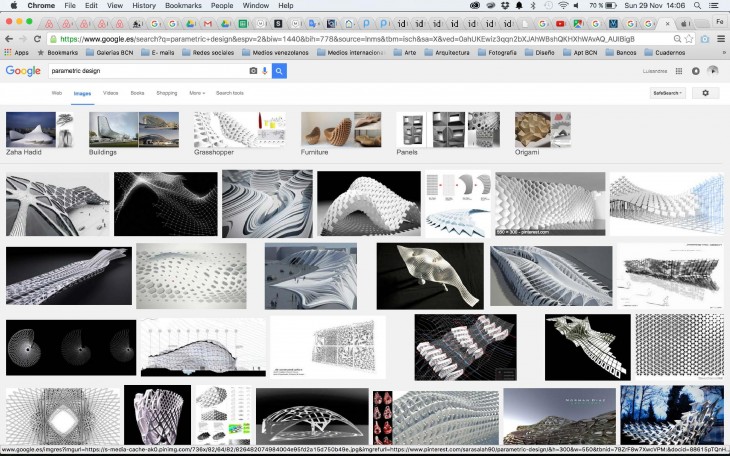730x456 pixels.
Task: Open the Google apps grid icon
Action: (x=679, y=71)
